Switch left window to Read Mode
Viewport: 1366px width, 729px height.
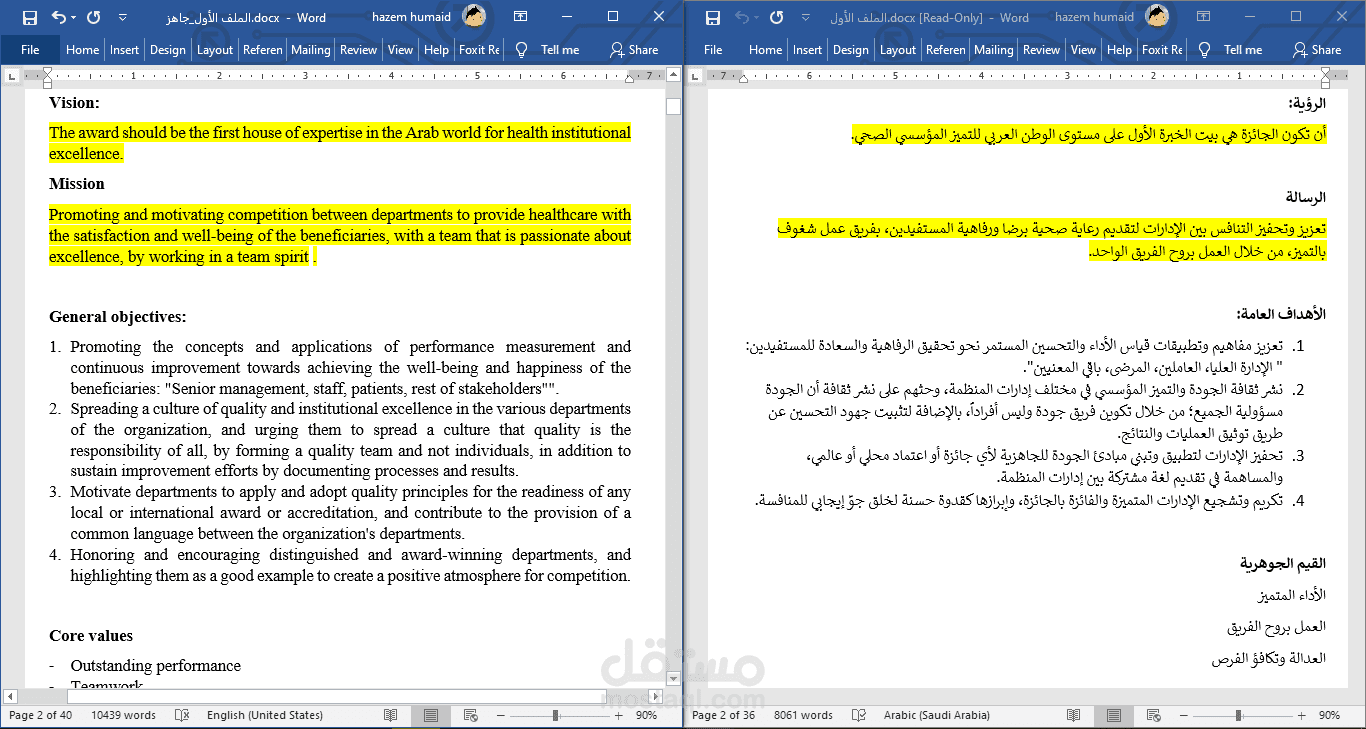pyautogui.click(x=391, y=715)
